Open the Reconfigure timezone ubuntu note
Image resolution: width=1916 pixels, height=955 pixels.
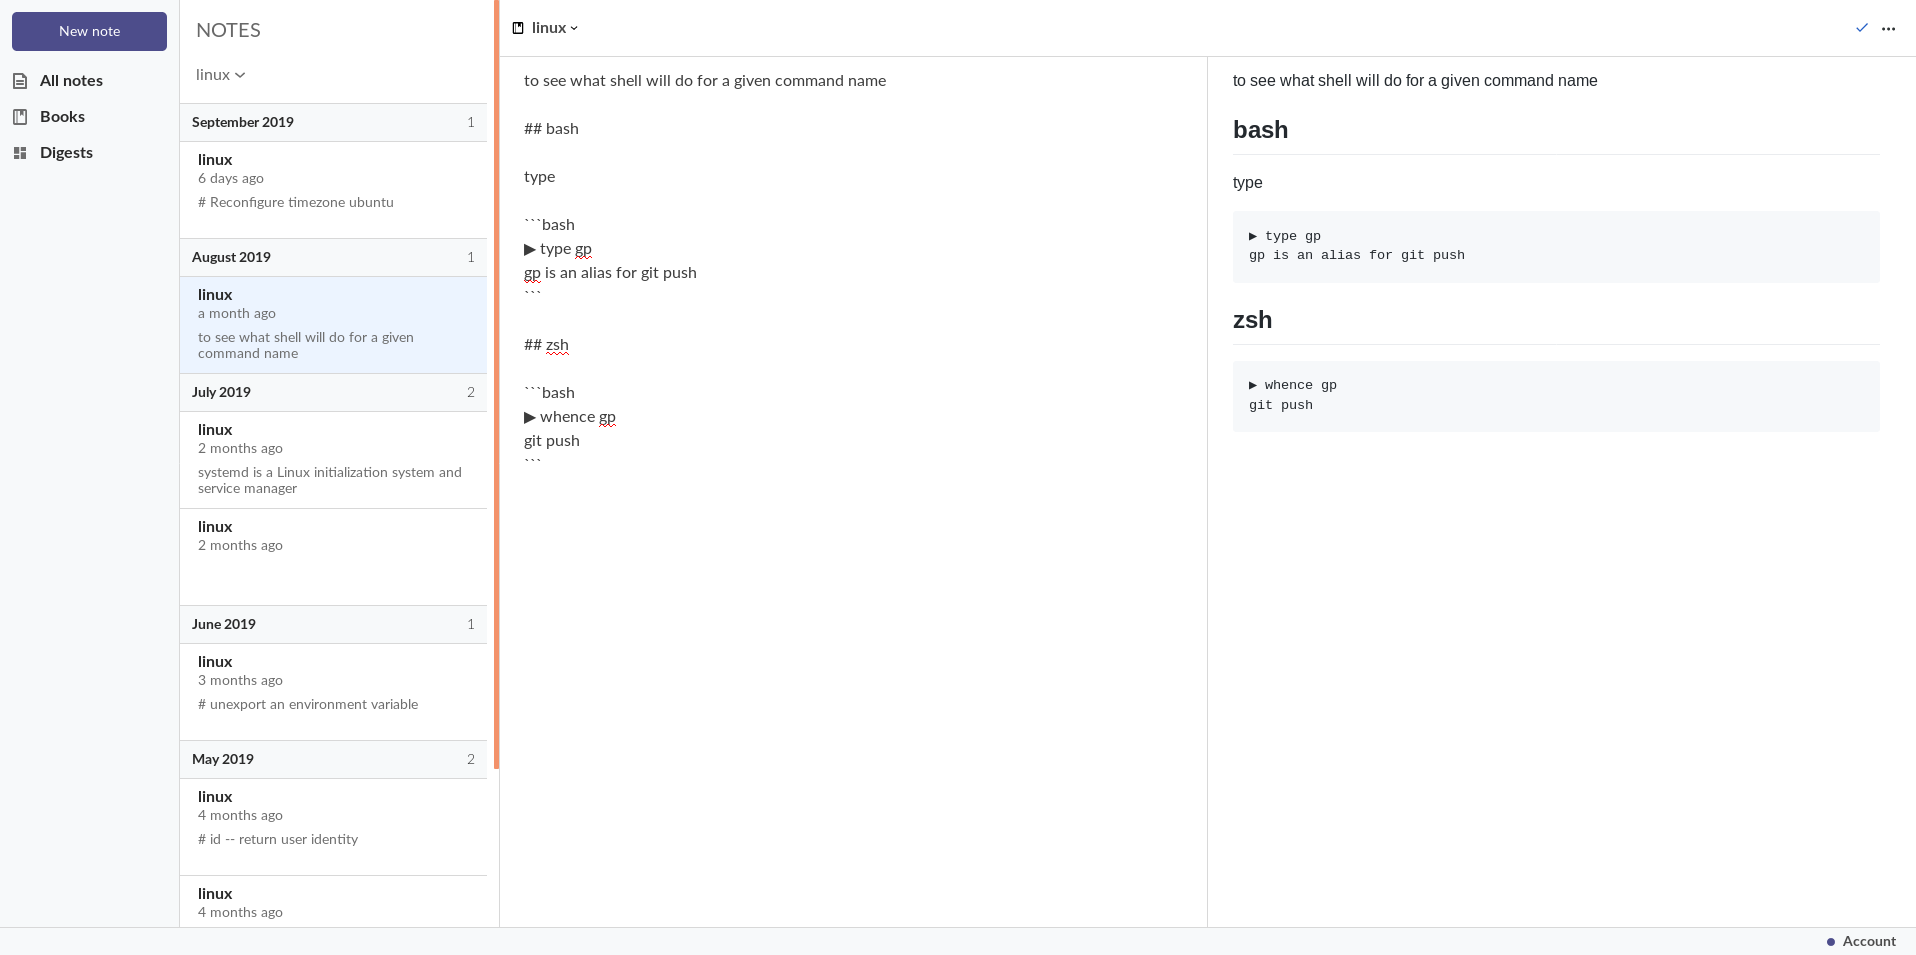pyautogui.click(x=333, y=190)
